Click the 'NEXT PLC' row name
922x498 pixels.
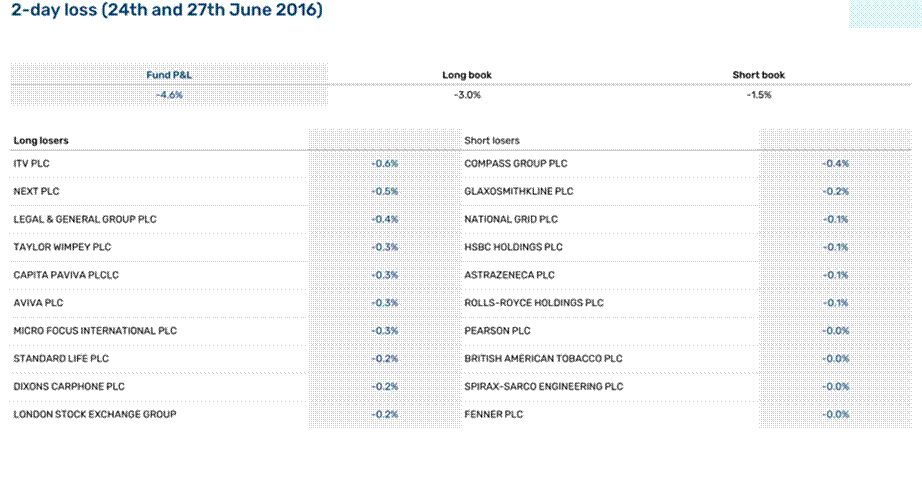[36, 191]
